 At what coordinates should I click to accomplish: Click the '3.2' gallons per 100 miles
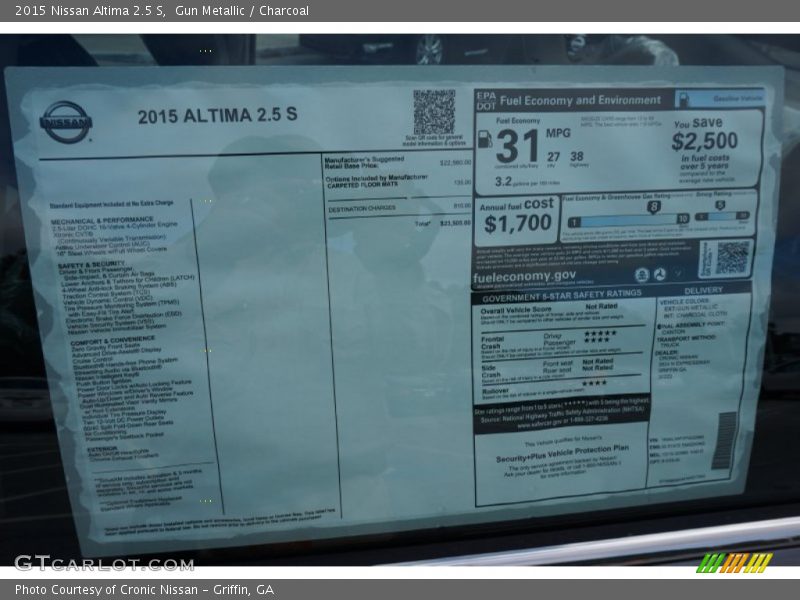coord(503,181)
